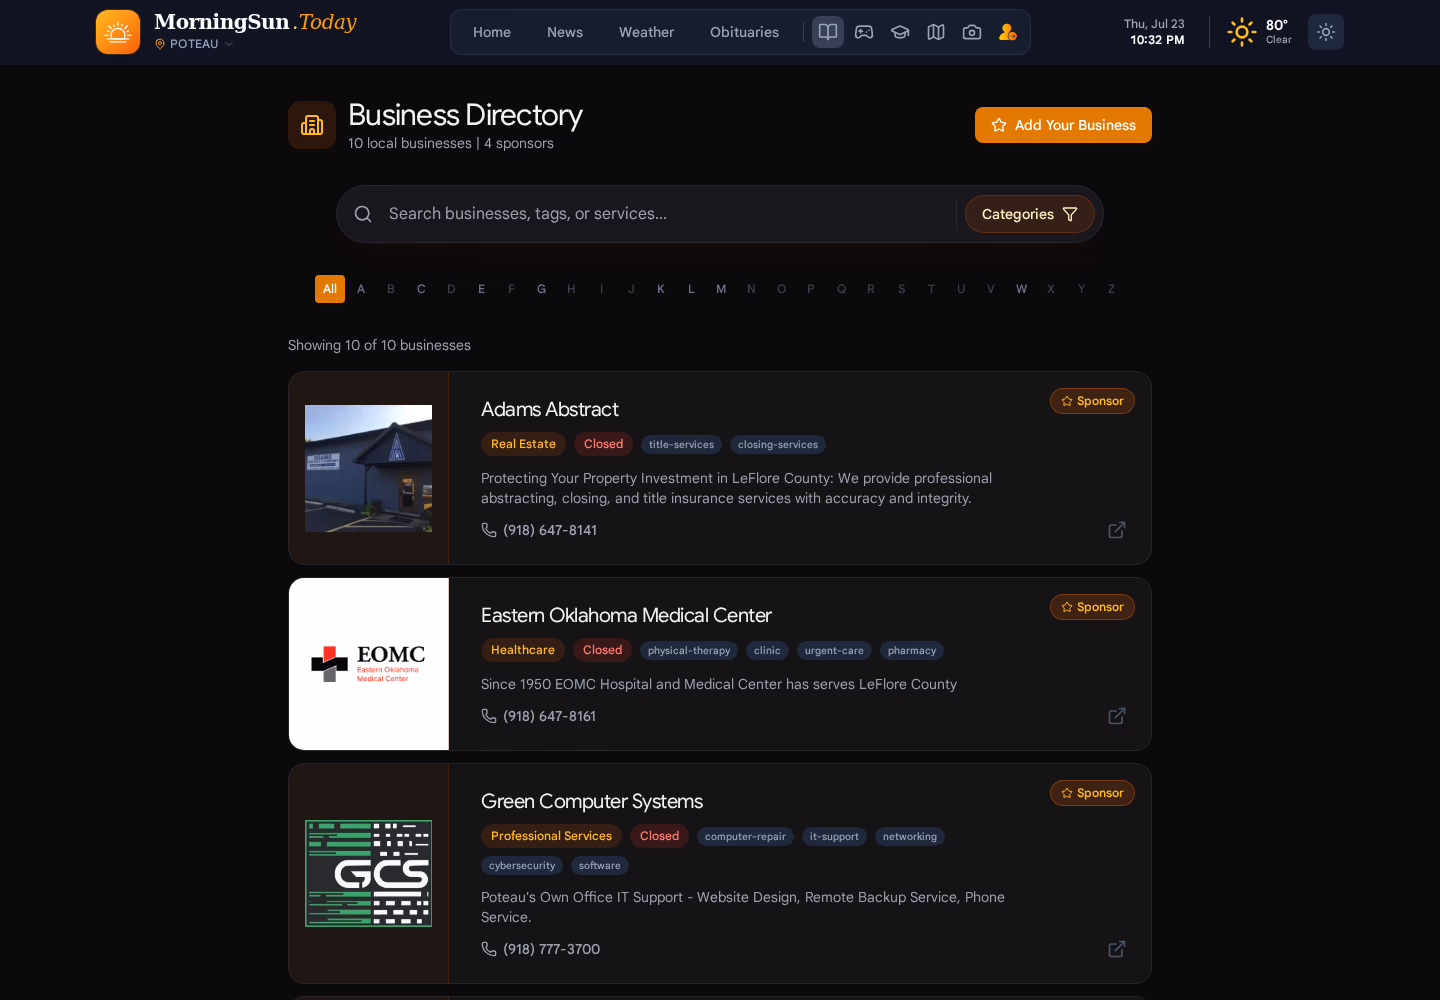Click the Adams Abstract building thumbnail
Screen dimensions: 1440x1000
pos(368,468)
